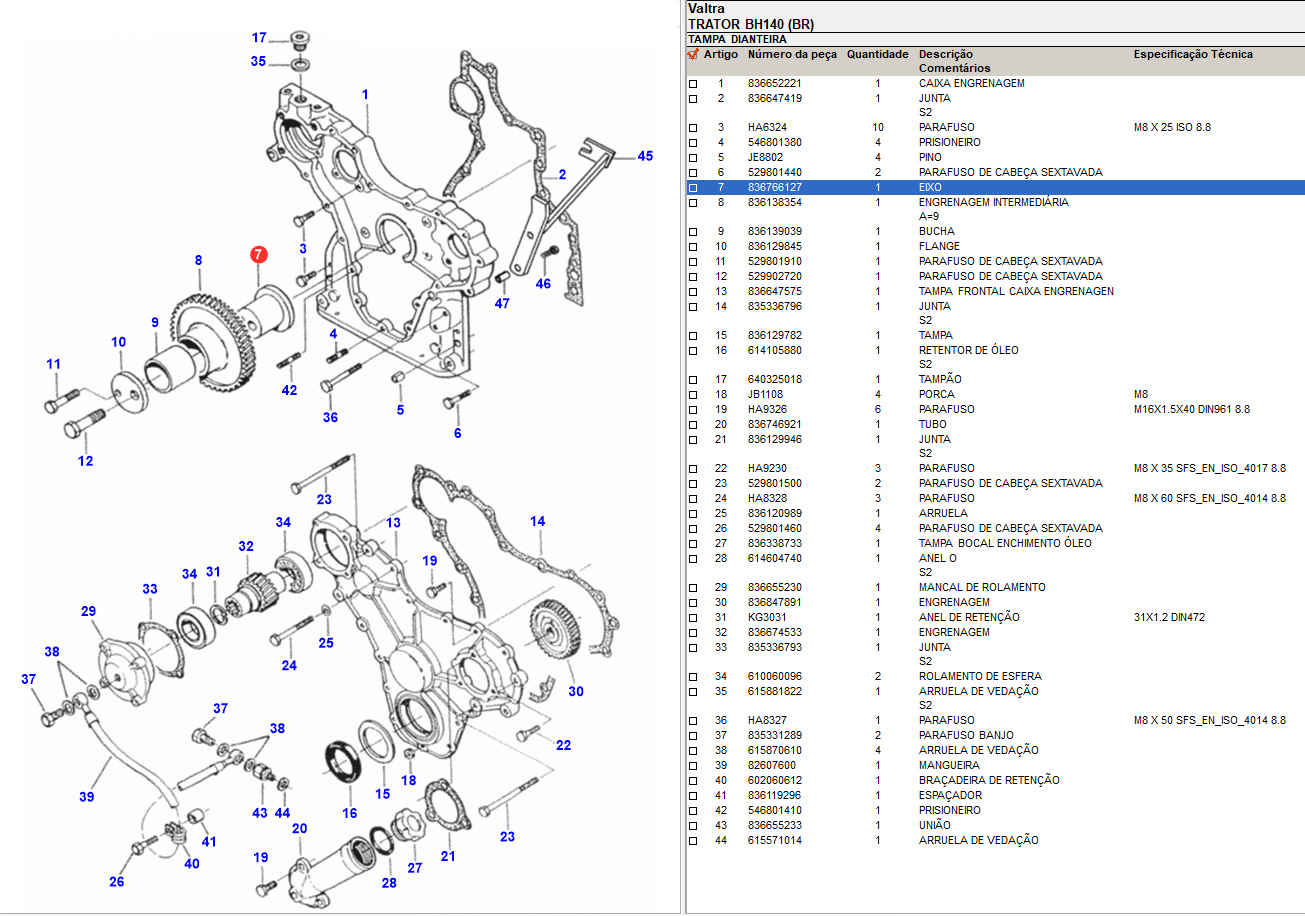
Task: Click the Número da peça column header
Action: coord(792,54)
